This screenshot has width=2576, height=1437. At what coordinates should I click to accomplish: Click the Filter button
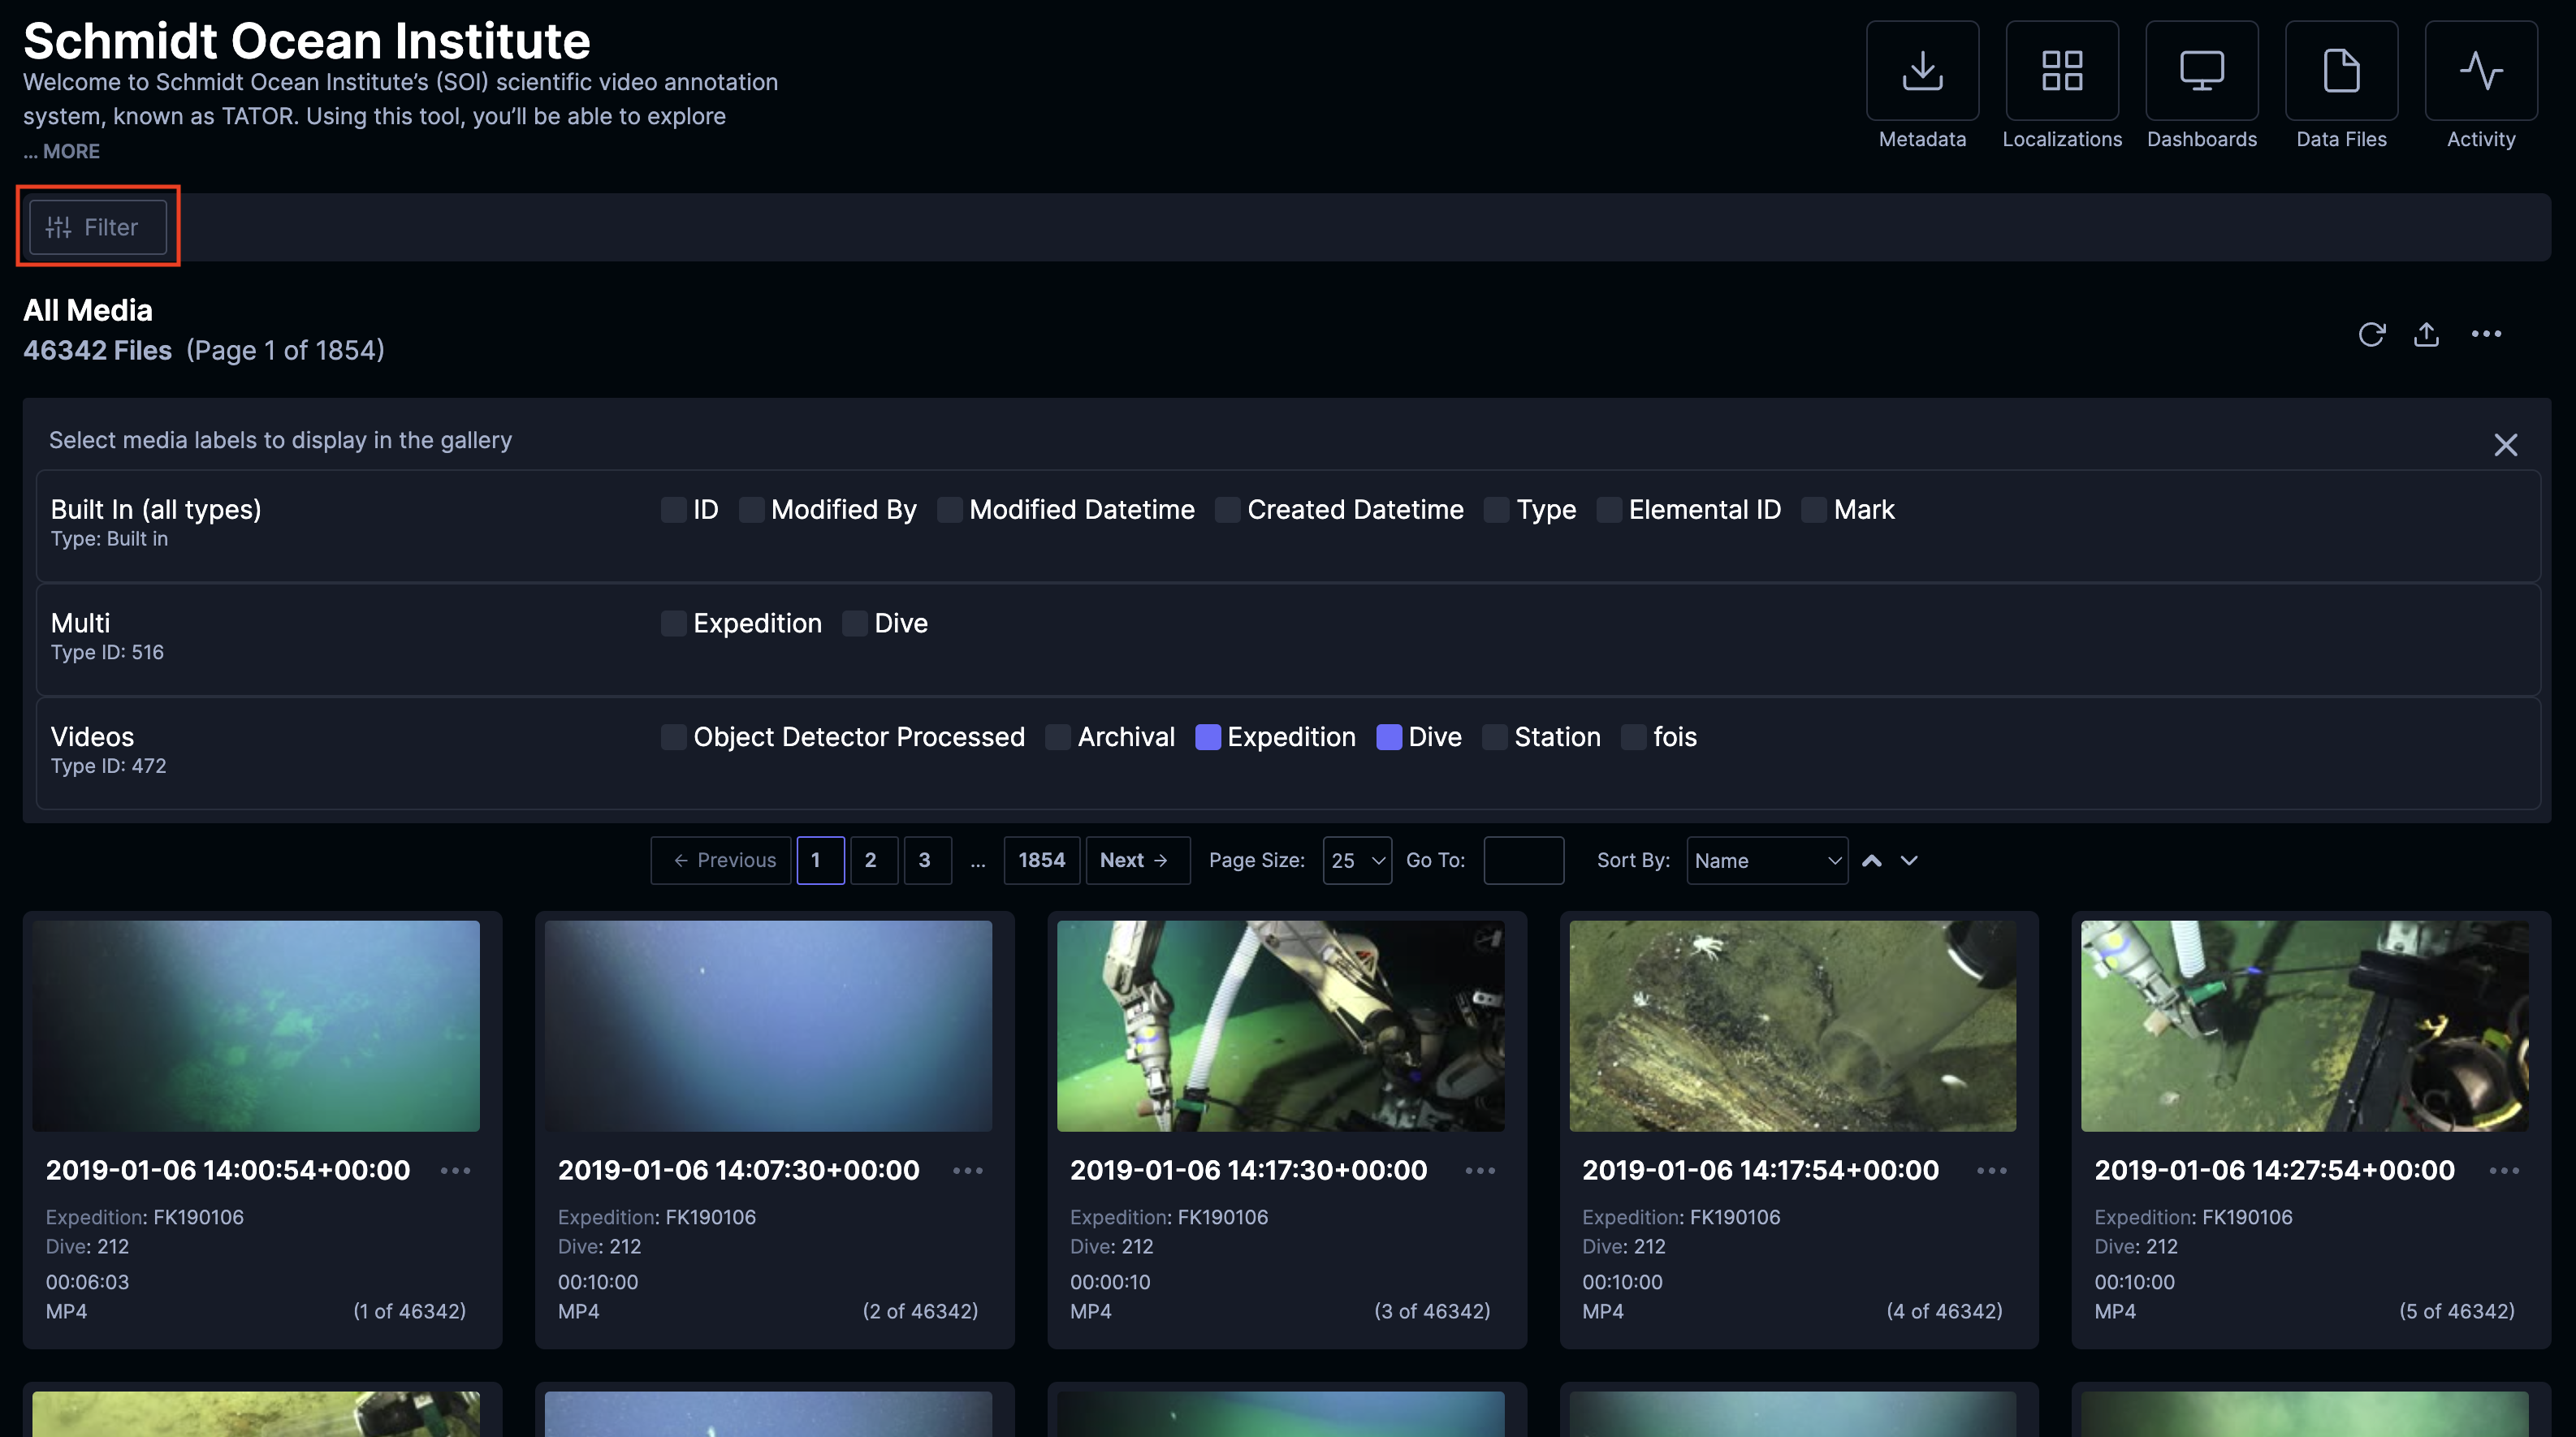coord(97,227)
